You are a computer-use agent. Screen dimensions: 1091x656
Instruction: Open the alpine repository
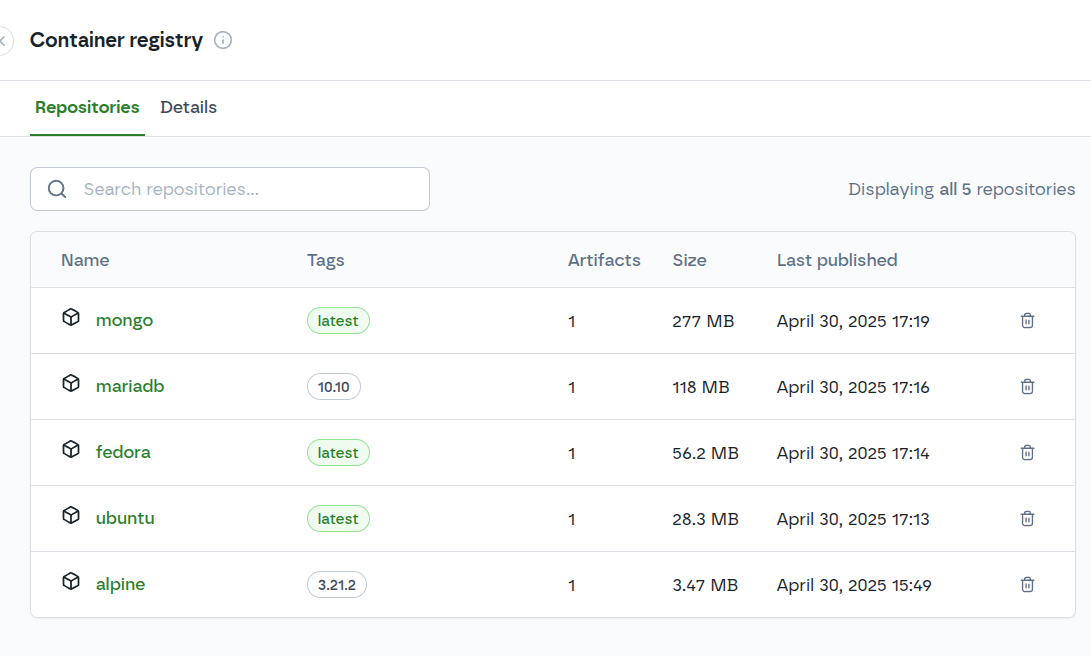(120, 584)
